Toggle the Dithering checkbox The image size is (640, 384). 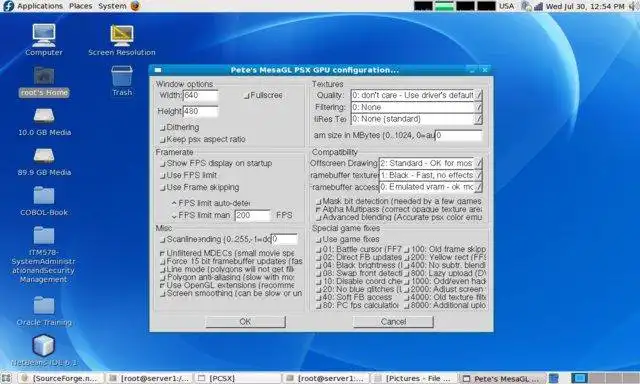(162, 128)
